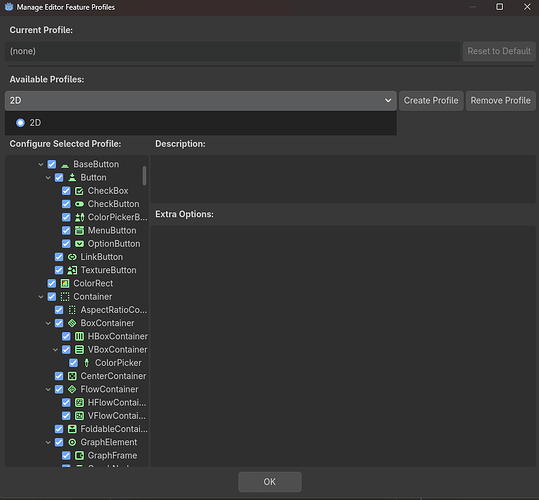Click the TextureButton node icon
Viewport: 539px width, 500px height.
72,270
